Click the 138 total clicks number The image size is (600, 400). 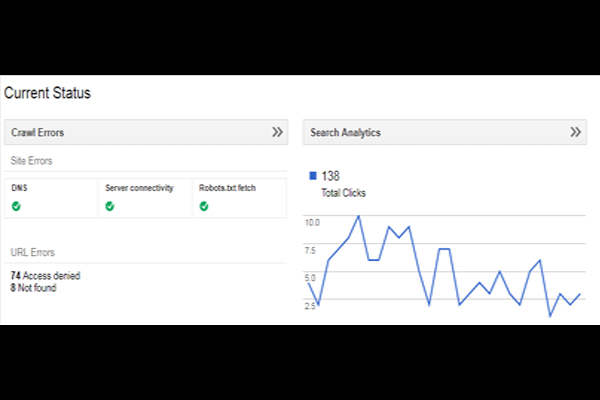pos(333,176)
